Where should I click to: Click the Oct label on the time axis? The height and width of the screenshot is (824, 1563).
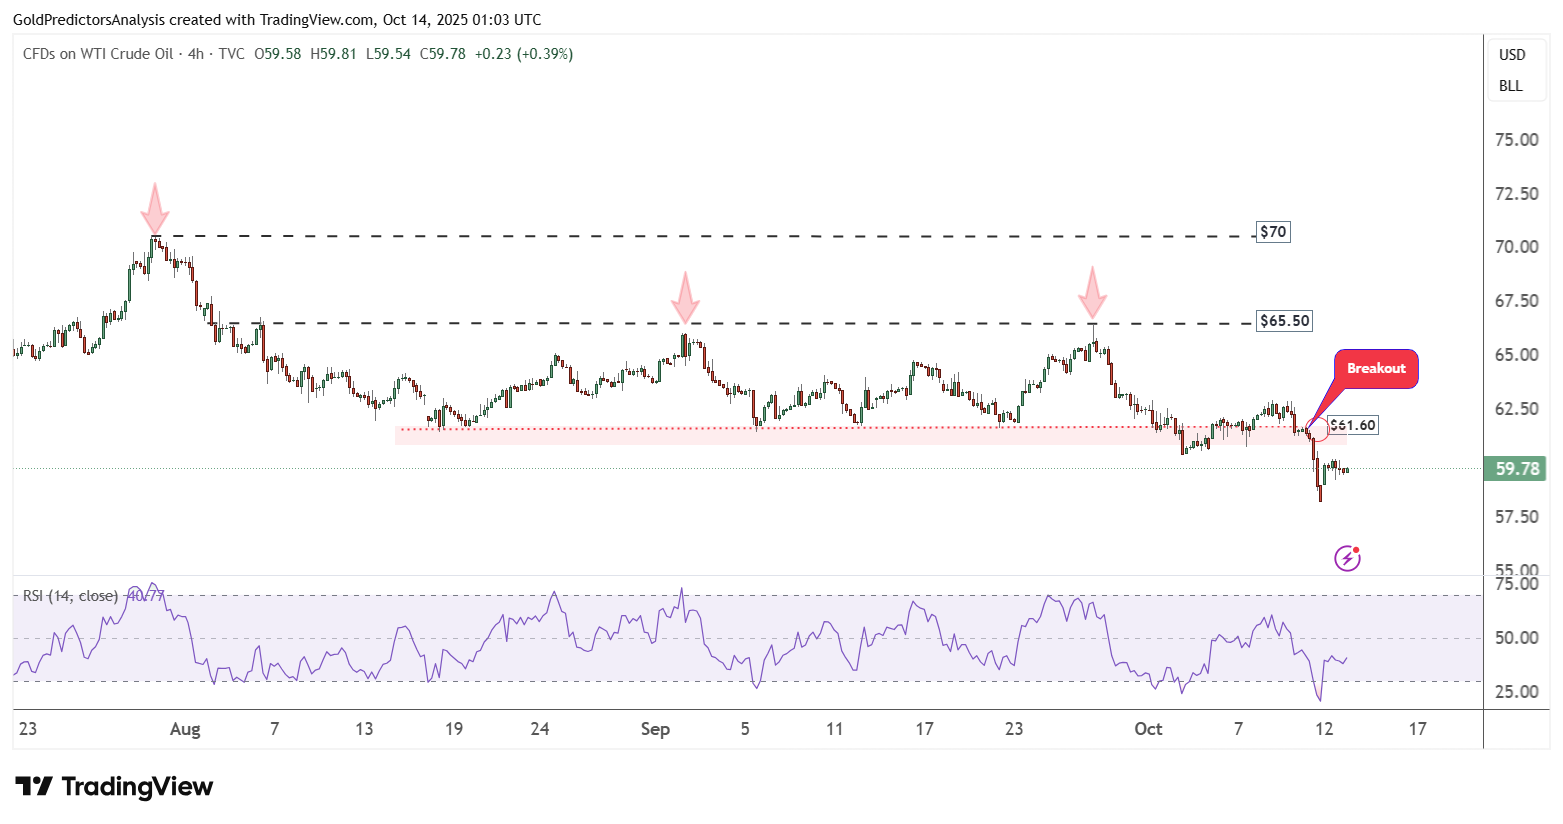click(1148, 729)
